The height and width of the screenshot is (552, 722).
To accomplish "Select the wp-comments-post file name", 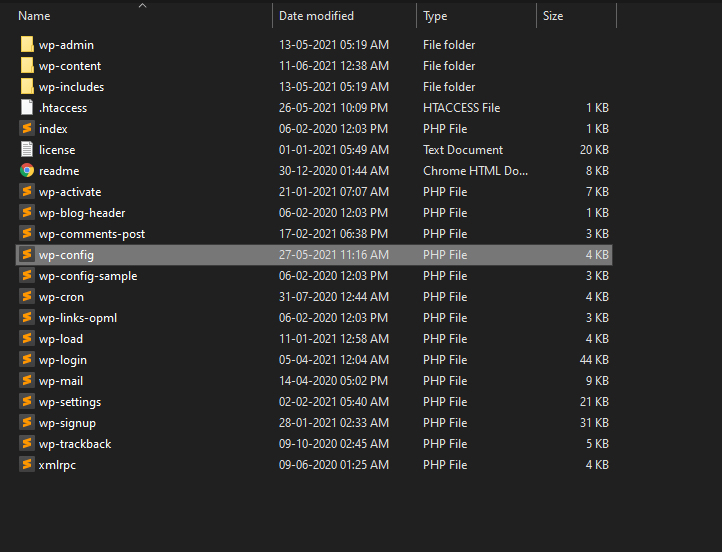I will click(x=92, y=234).
